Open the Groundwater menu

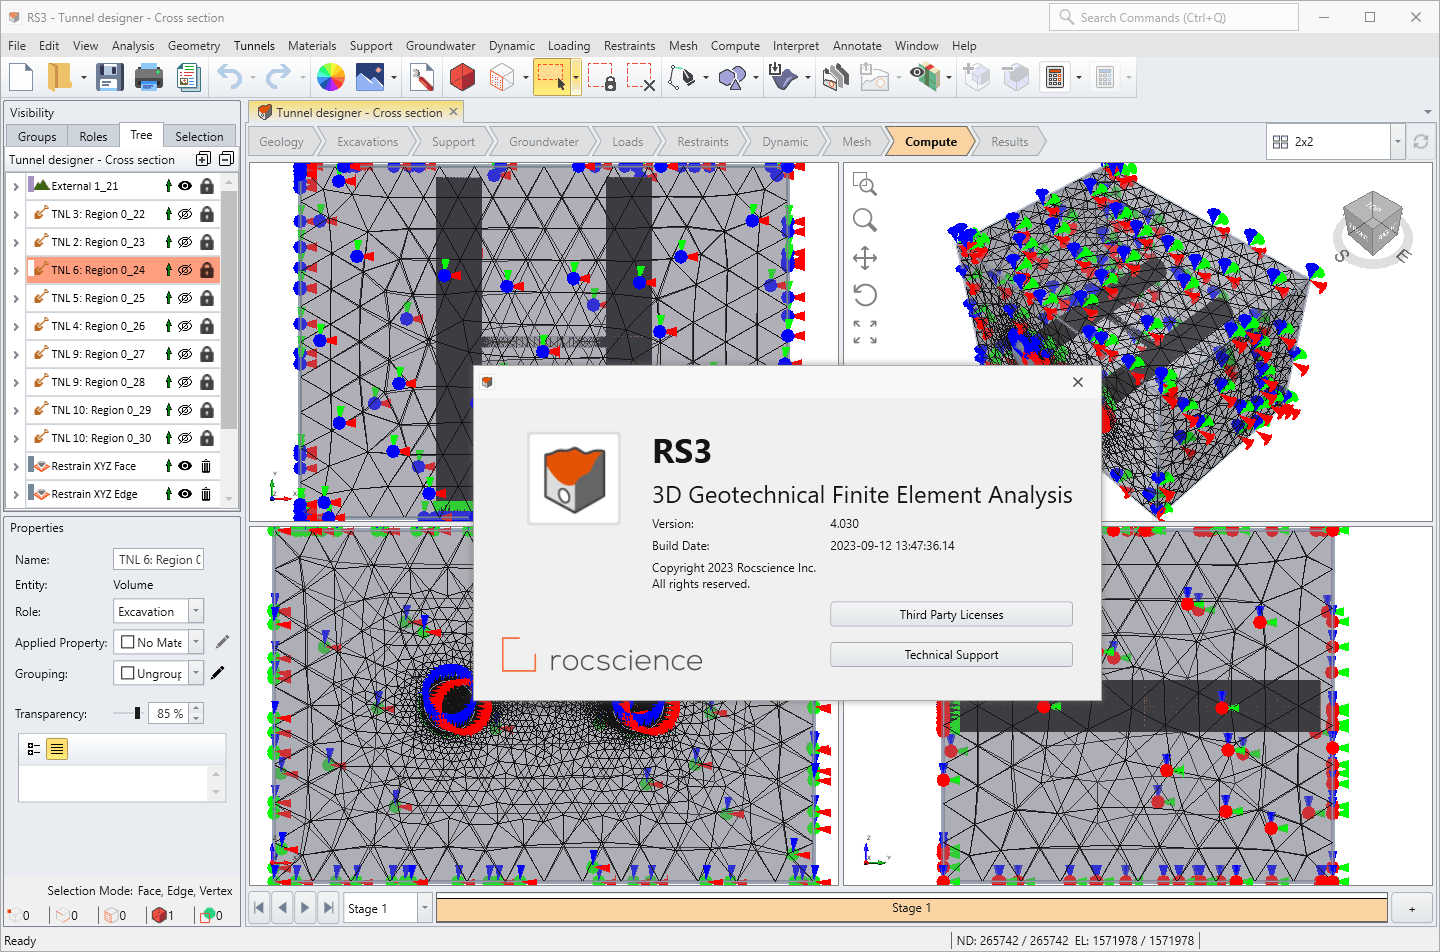tap(440, 46)
